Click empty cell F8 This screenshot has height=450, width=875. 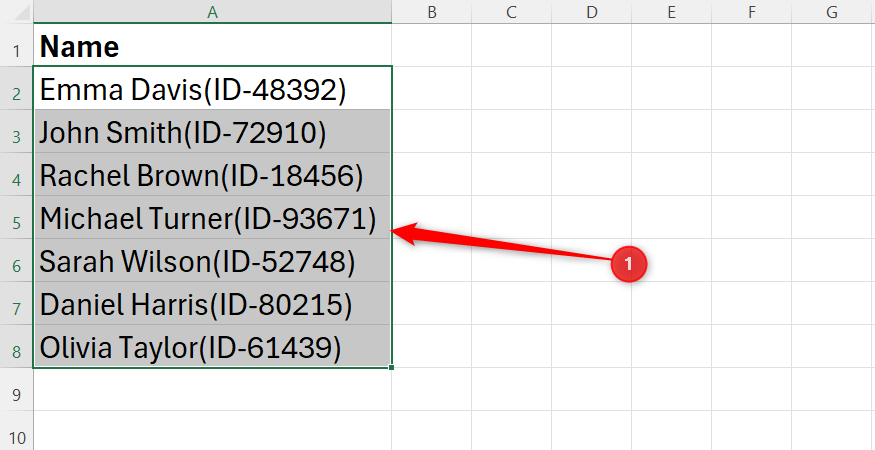[x=752, y=346]
